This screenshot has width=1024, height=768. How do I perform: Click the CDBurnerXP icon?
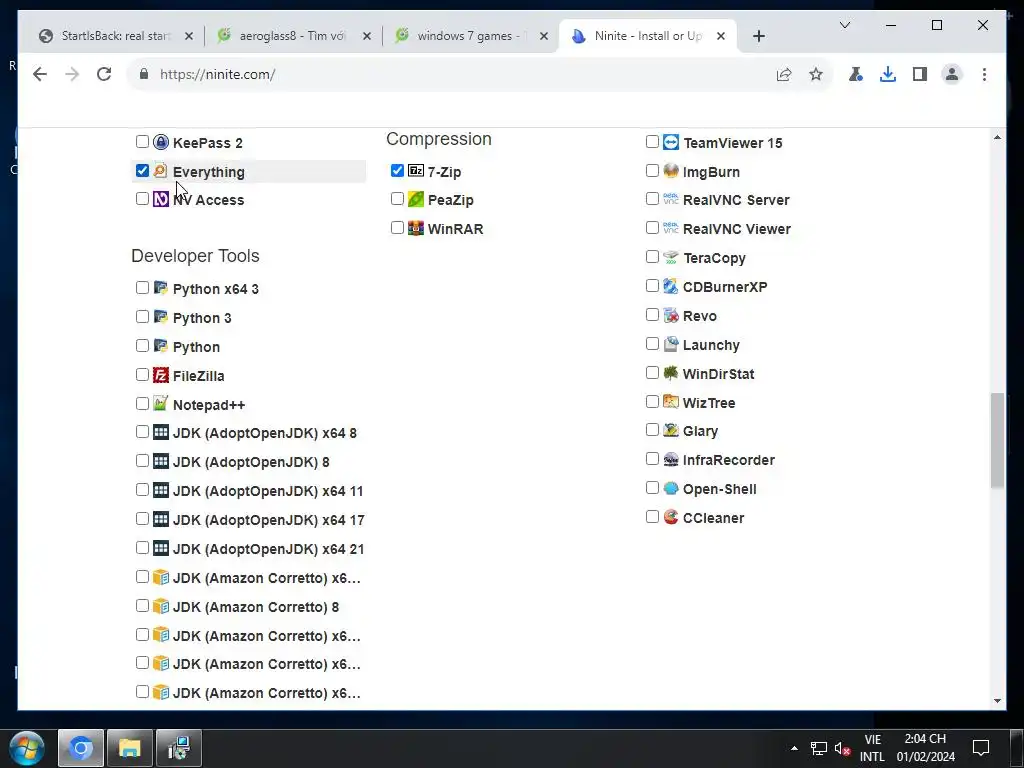click(x=671, y=286)
